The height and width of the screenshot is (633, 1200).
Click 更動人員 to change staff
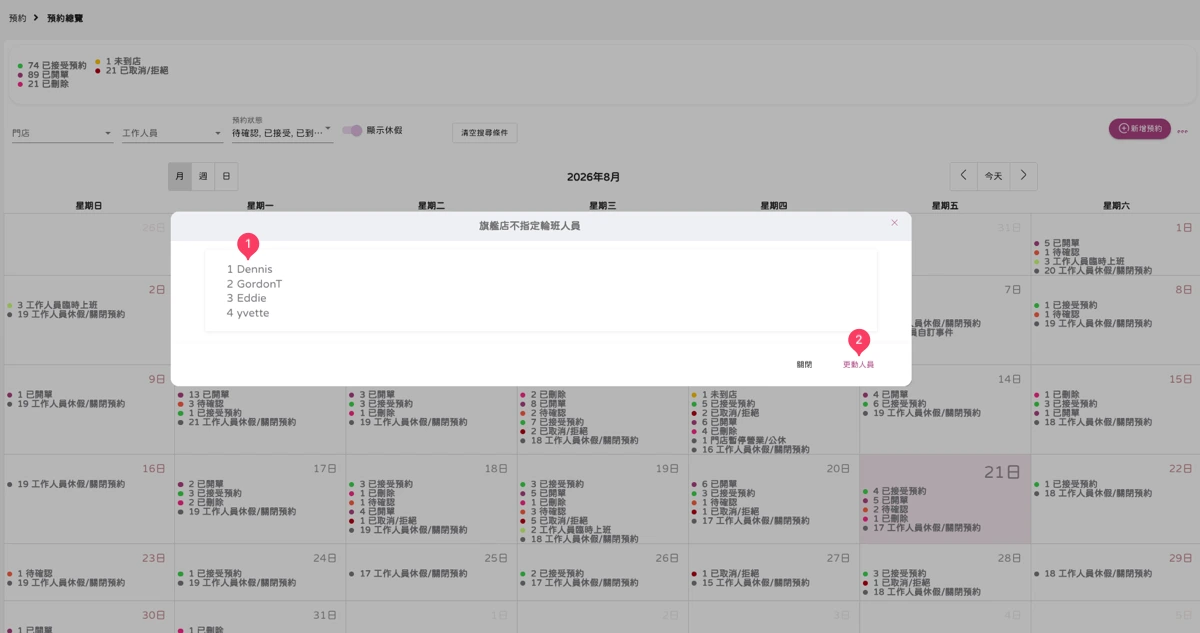coord(858,365)
